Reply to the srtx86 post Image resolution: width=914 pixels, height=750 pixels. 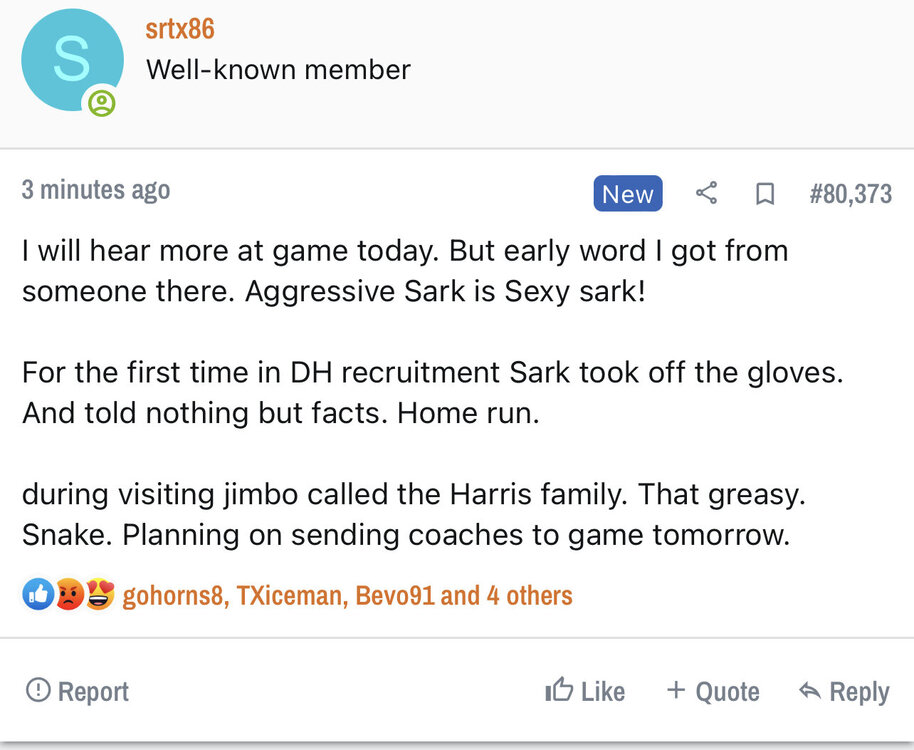pos(845,691)
